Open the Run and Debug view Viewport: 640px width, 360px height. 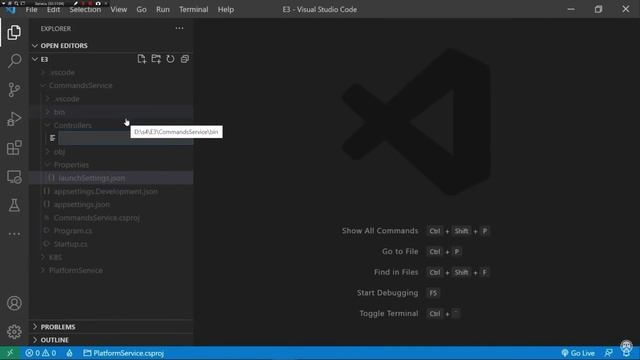click(x=14, y=119)
